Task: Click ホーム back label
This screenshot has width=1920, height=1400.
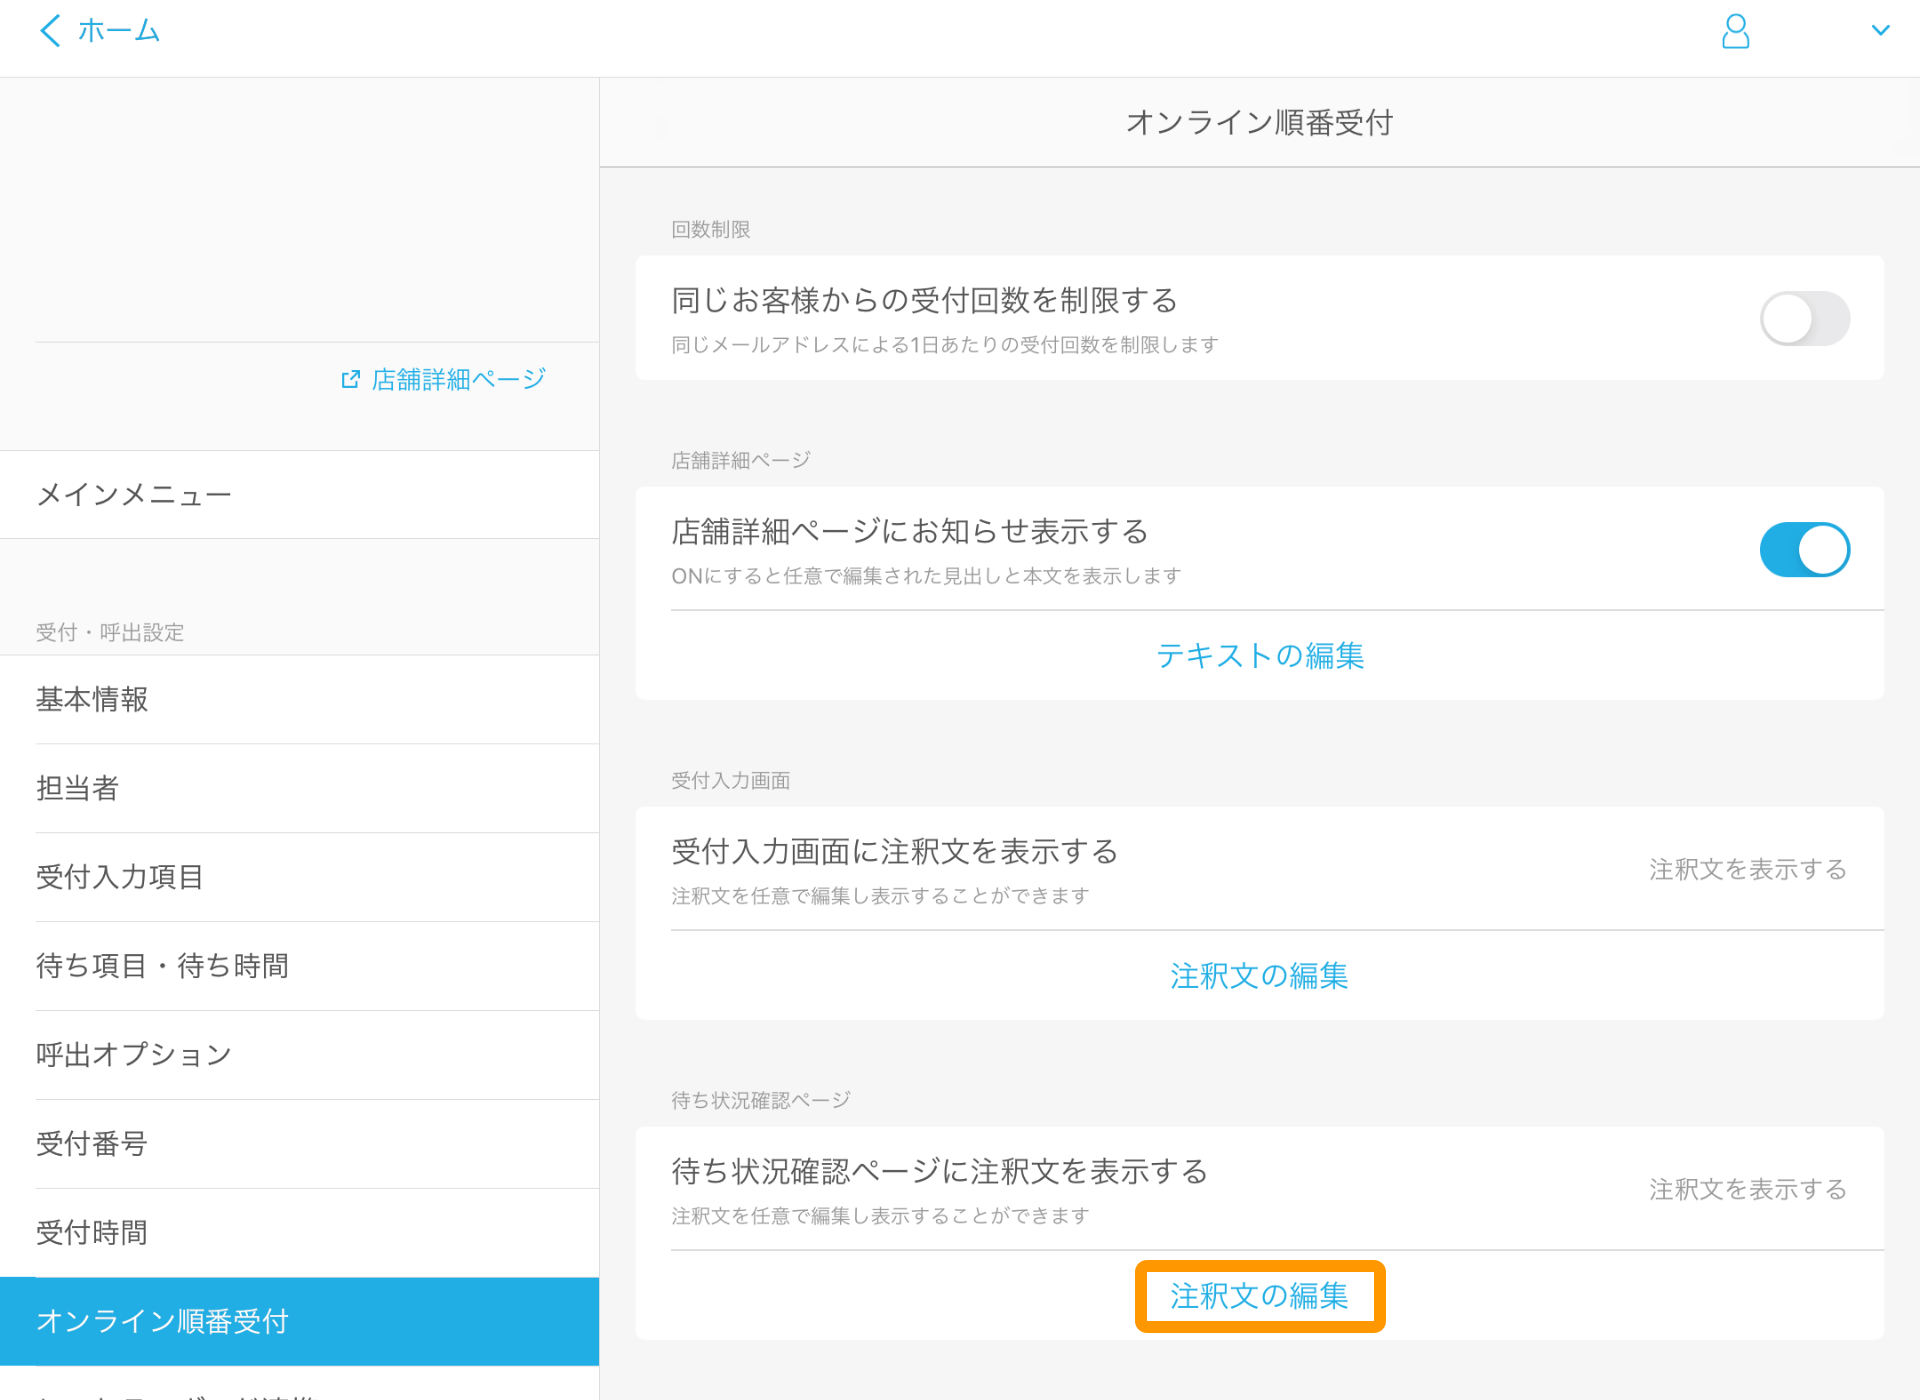Action: [x=119, y=31]
